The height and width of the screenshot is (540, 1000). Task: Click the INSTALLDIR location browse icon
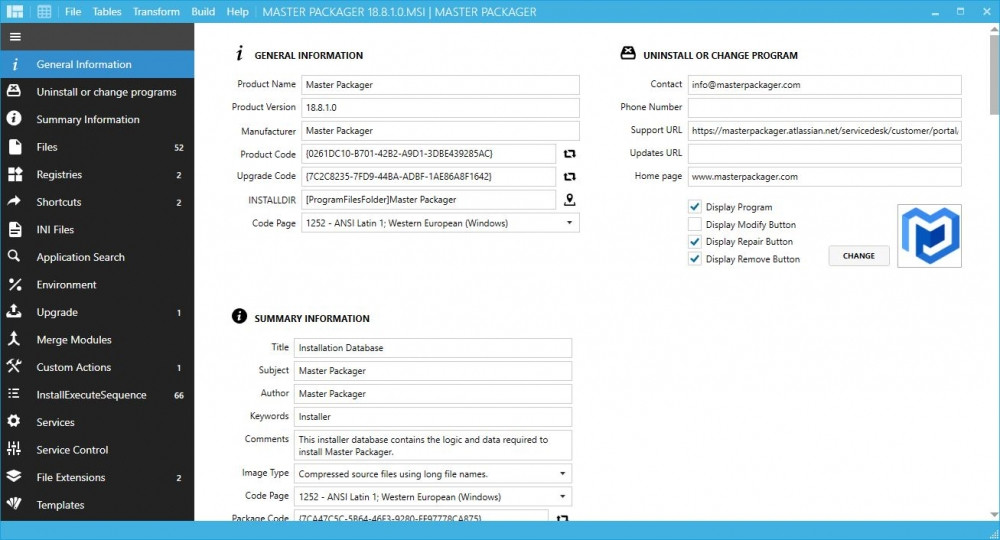tap(570, 200)
